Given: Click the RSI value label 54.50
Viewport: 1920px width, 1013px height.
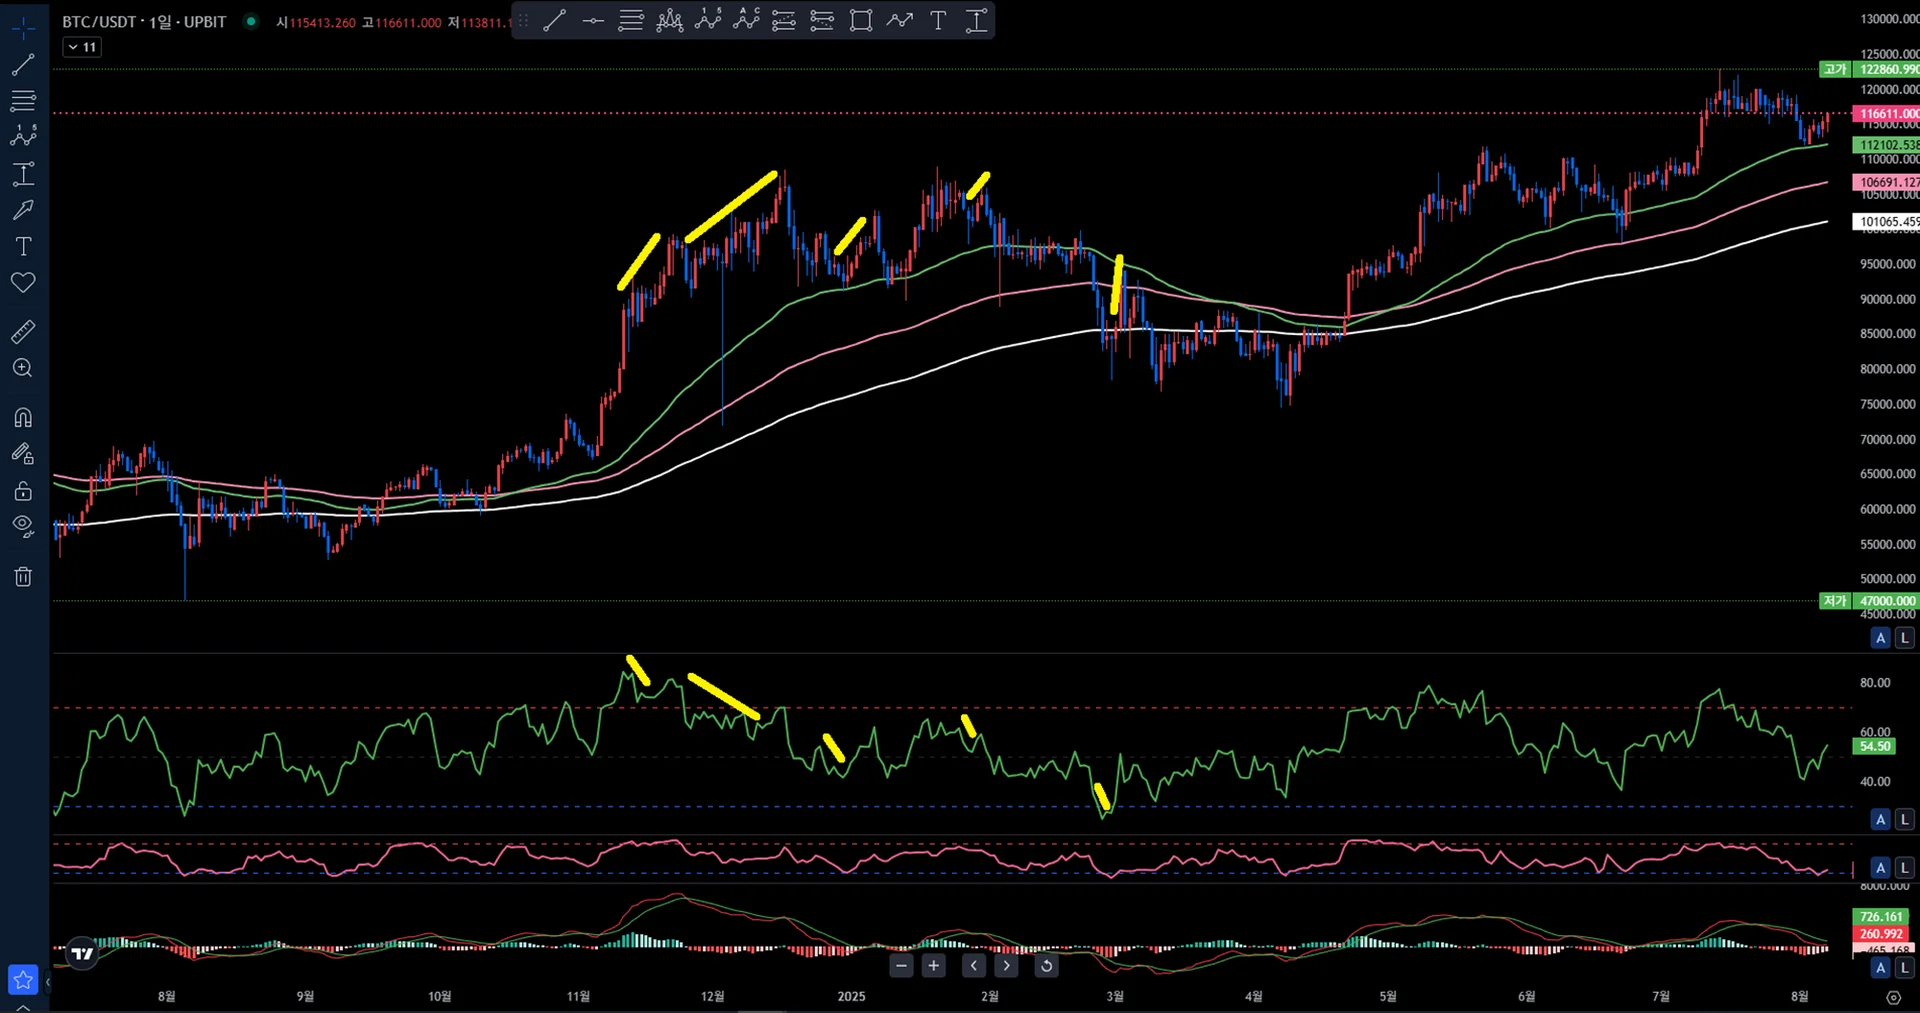Looking at the screenshot, I should click(1875, 746).
